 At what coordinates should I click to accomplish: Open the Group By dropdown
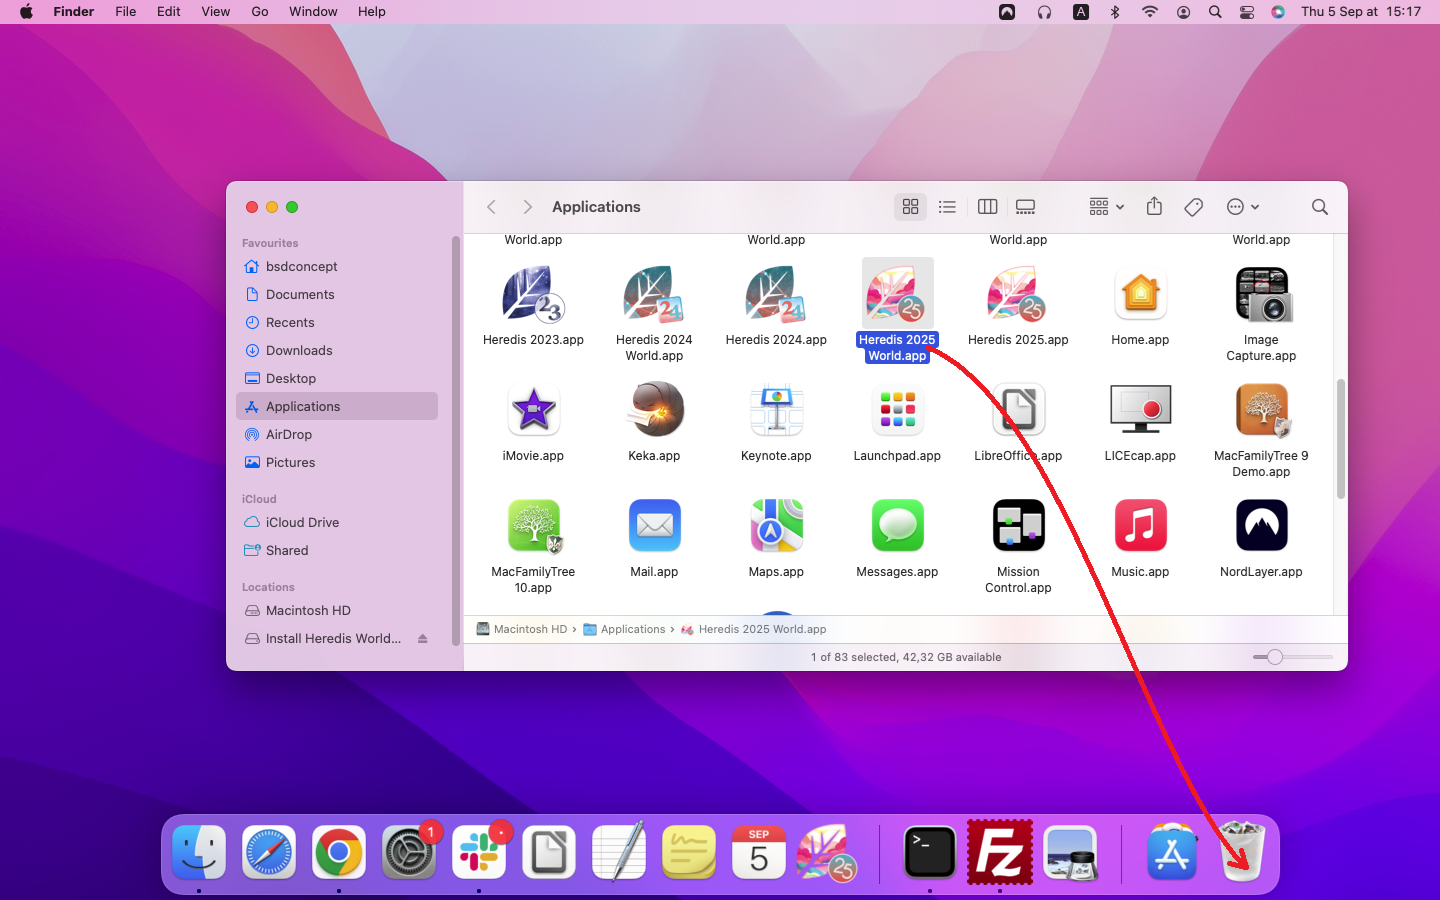[1106, 207]
